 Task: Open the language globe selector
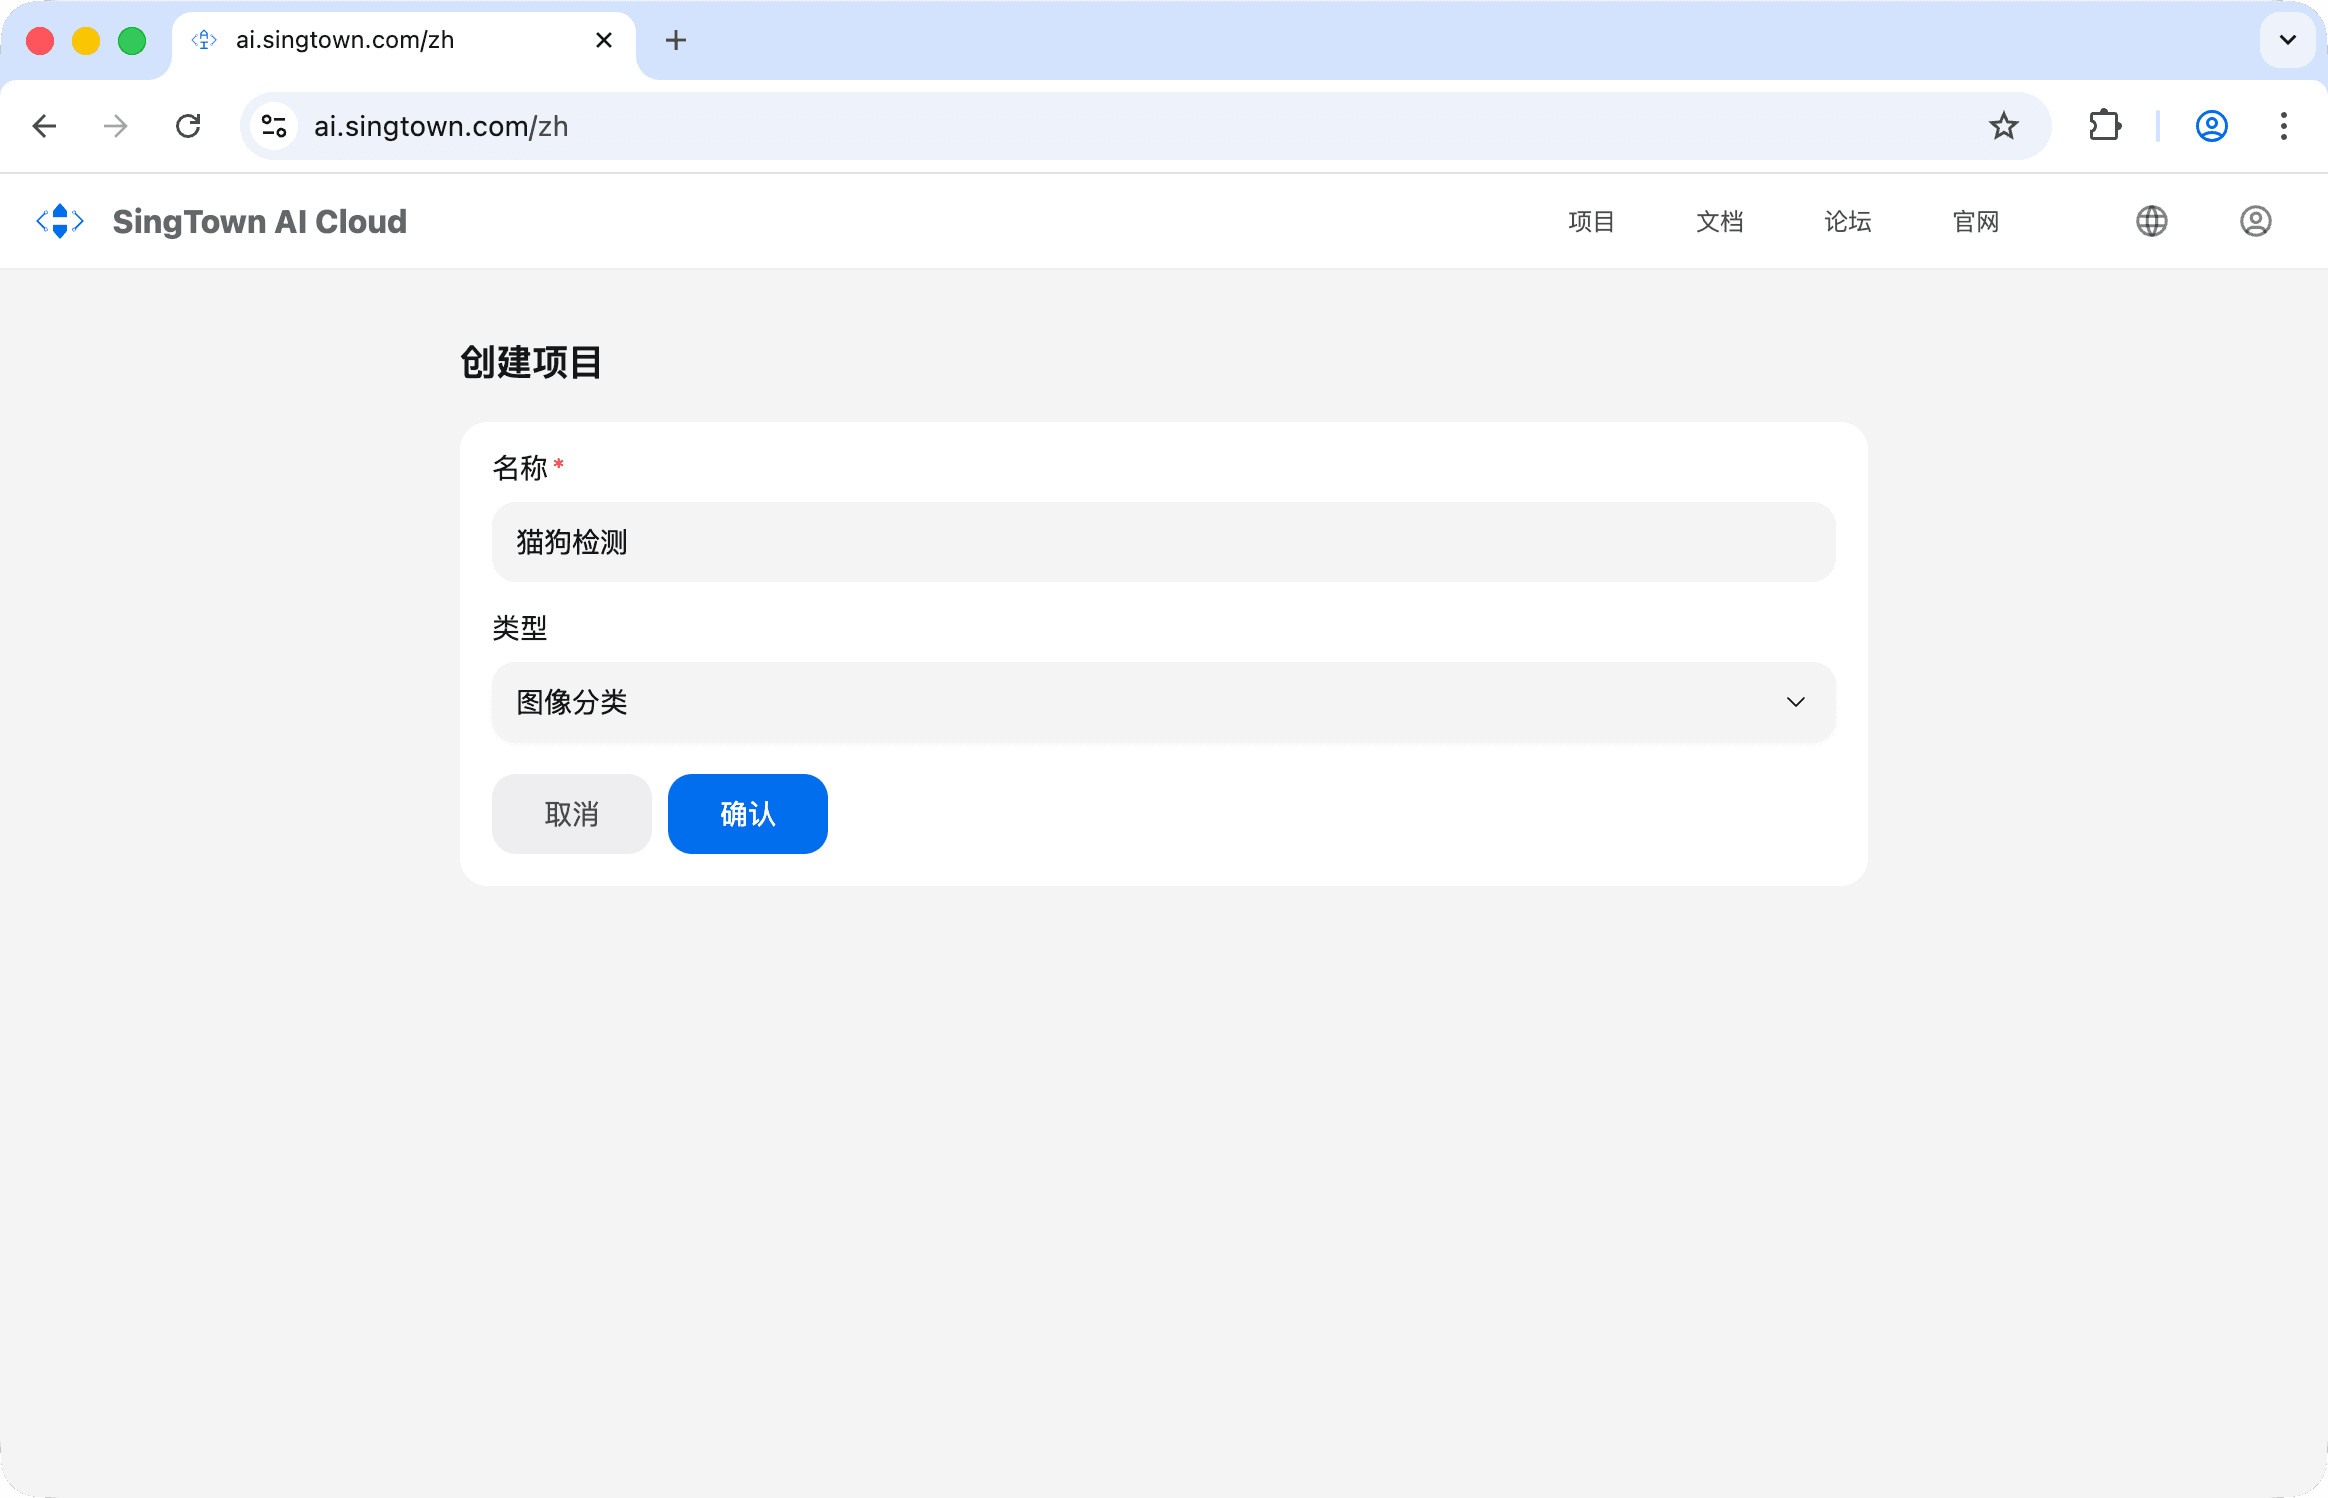tap(2151, 221)
